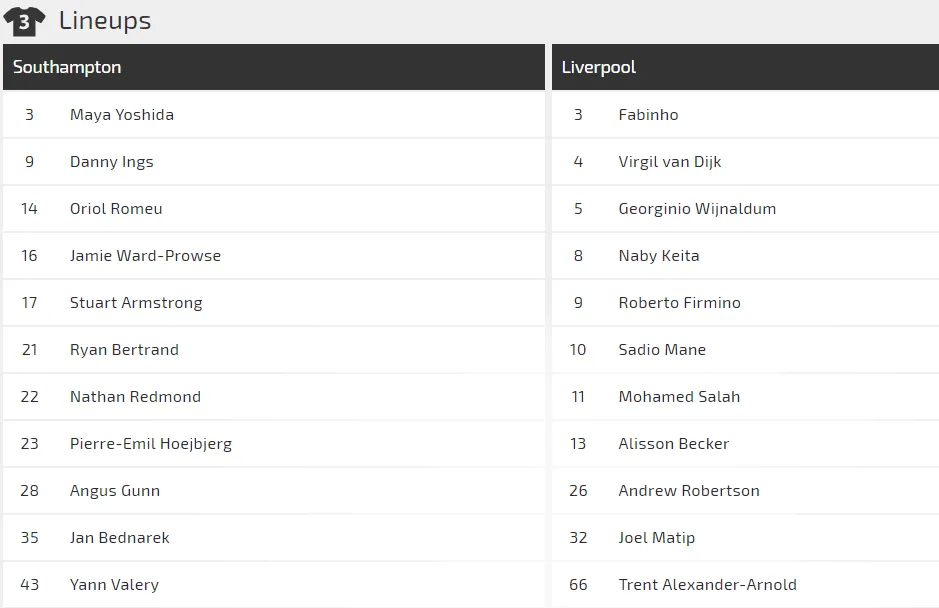Click Alisson Becker's name
Screen dimensions: 939x608
click(x=674, y=444)
